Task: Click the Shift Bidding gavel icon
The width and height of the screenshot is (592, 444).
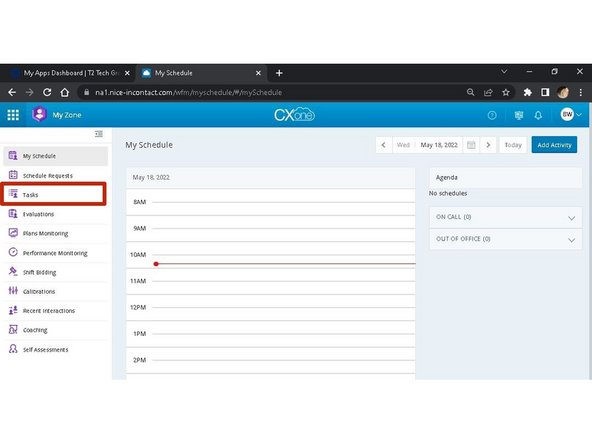Action: (x=13, y=271)
